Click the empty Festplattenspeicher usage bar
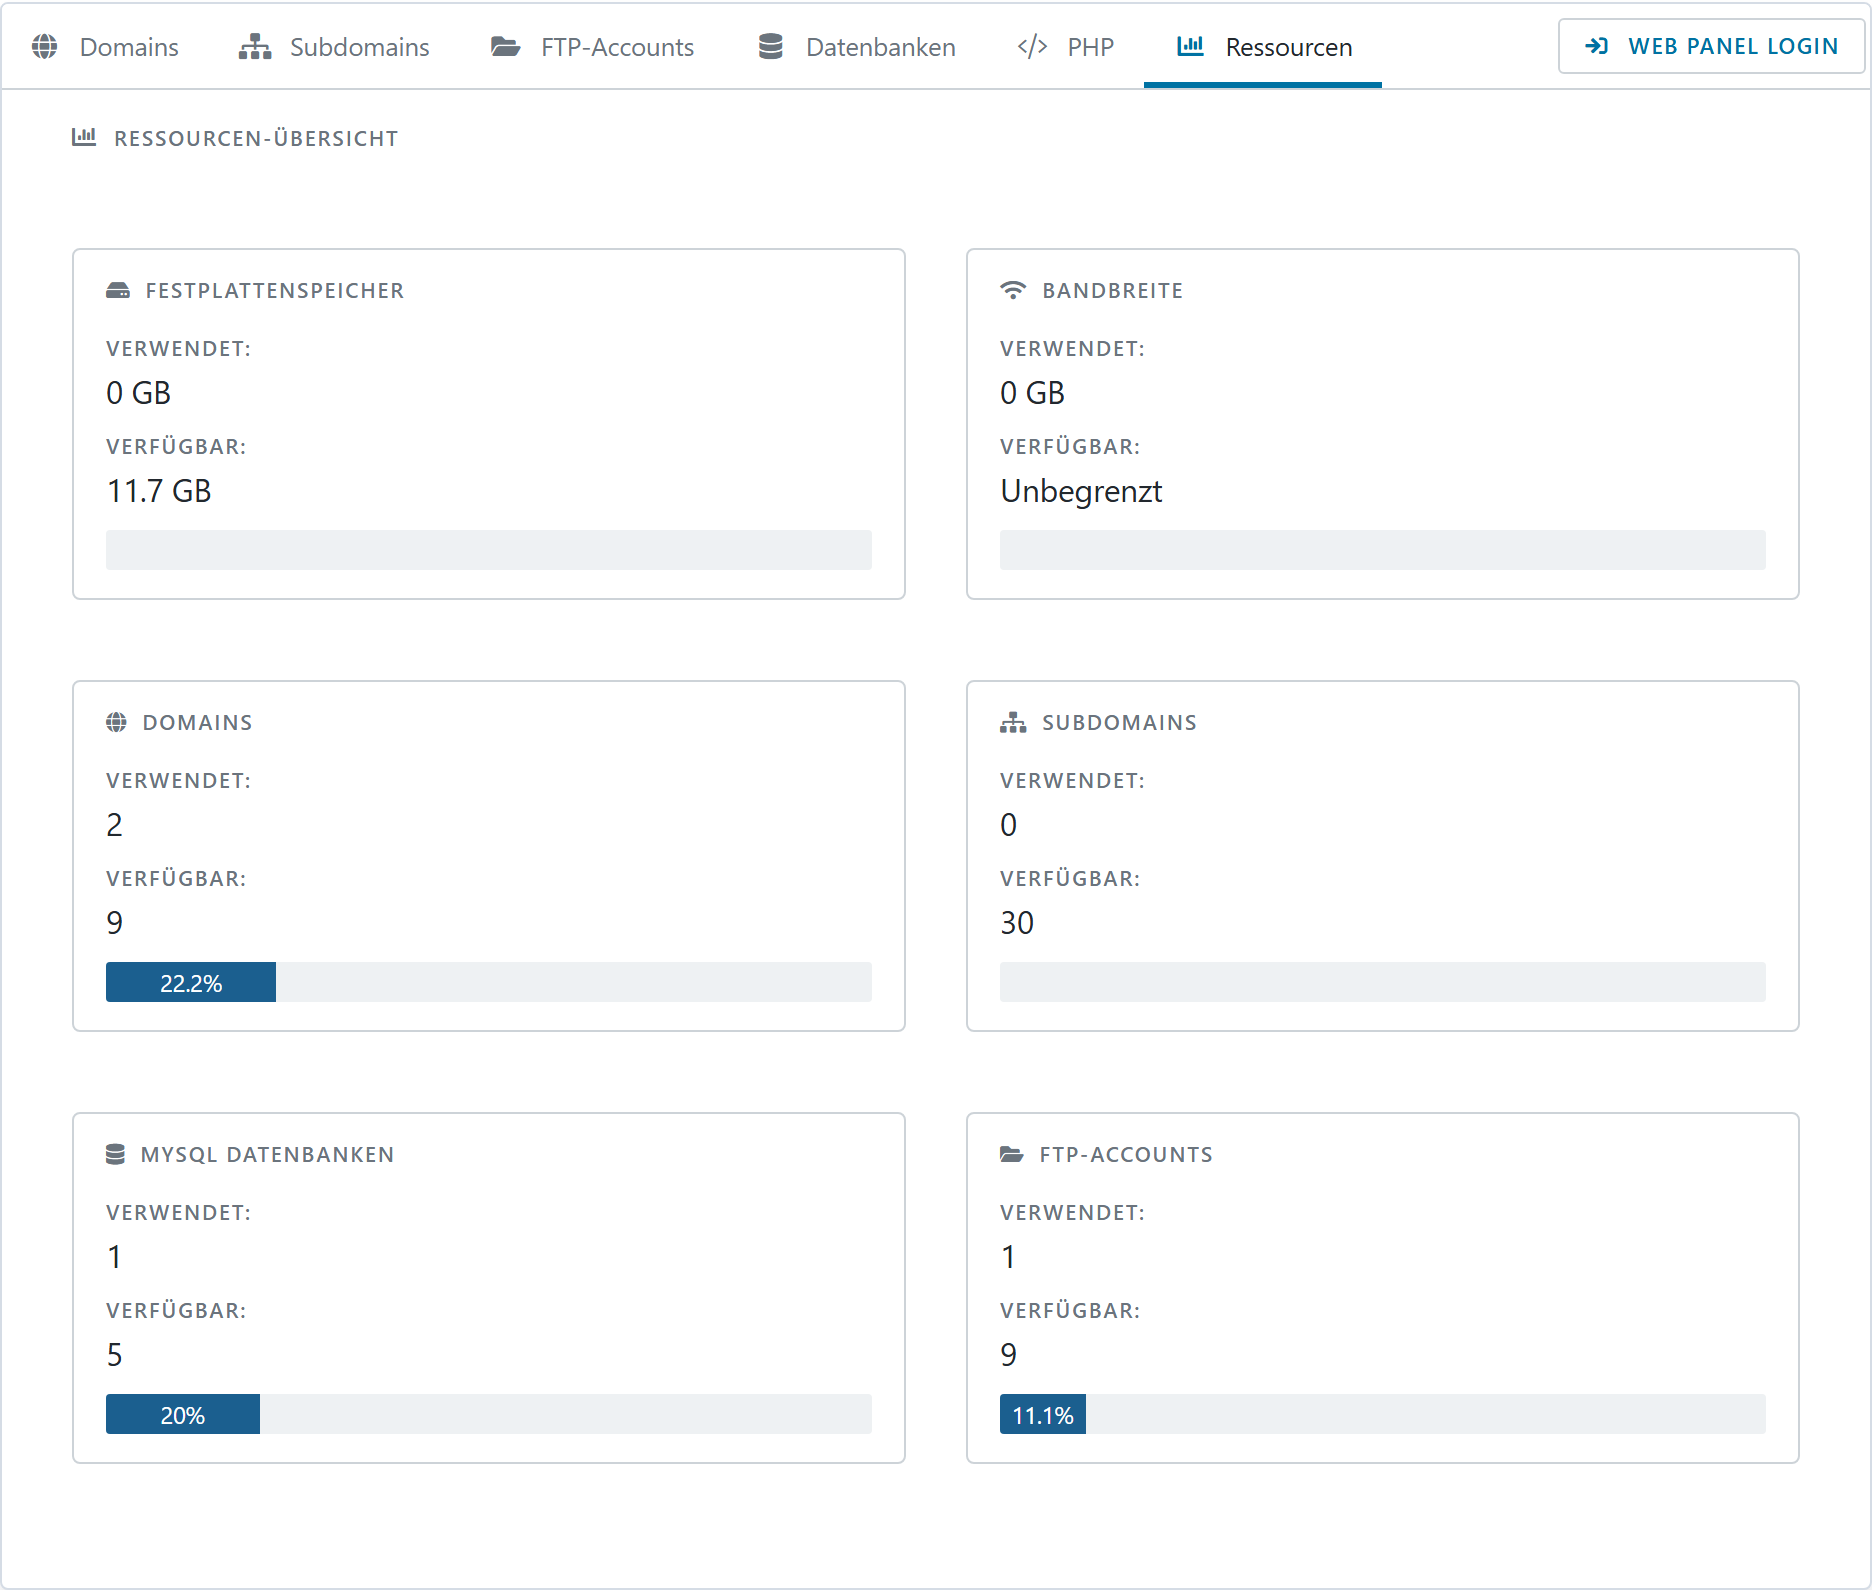 coord(489,550)
